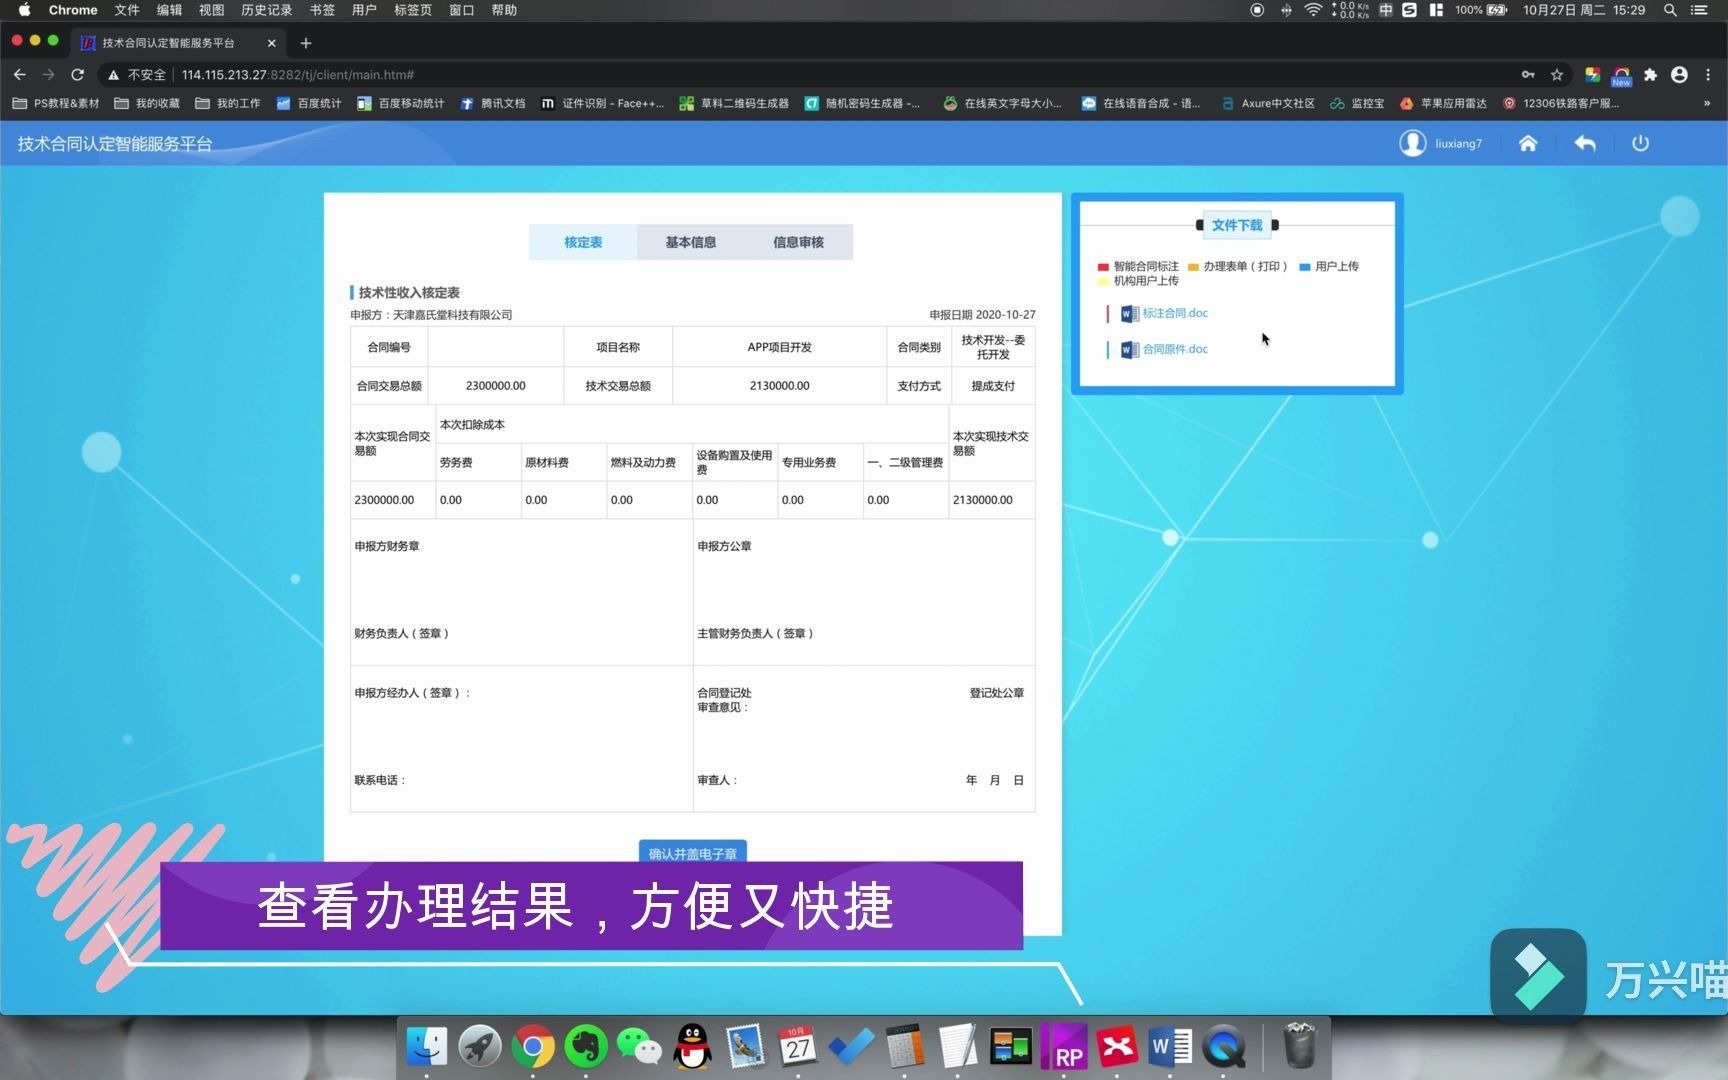1728x1080 pixels.
Task: Open the 我的工作 bookmark folder
Action: click(228, 104)
